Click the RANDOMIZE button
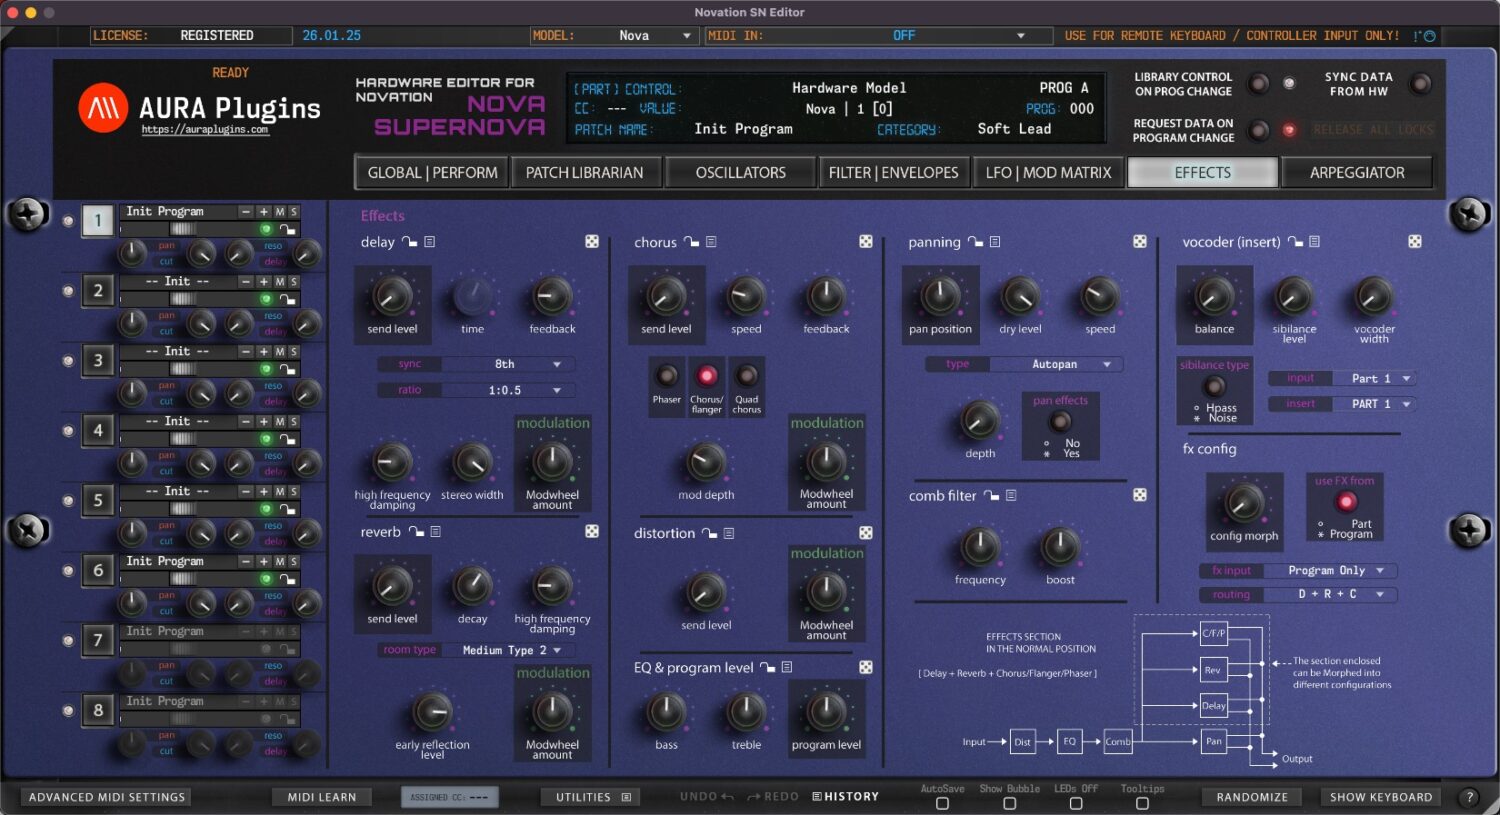 (1253, 797)
